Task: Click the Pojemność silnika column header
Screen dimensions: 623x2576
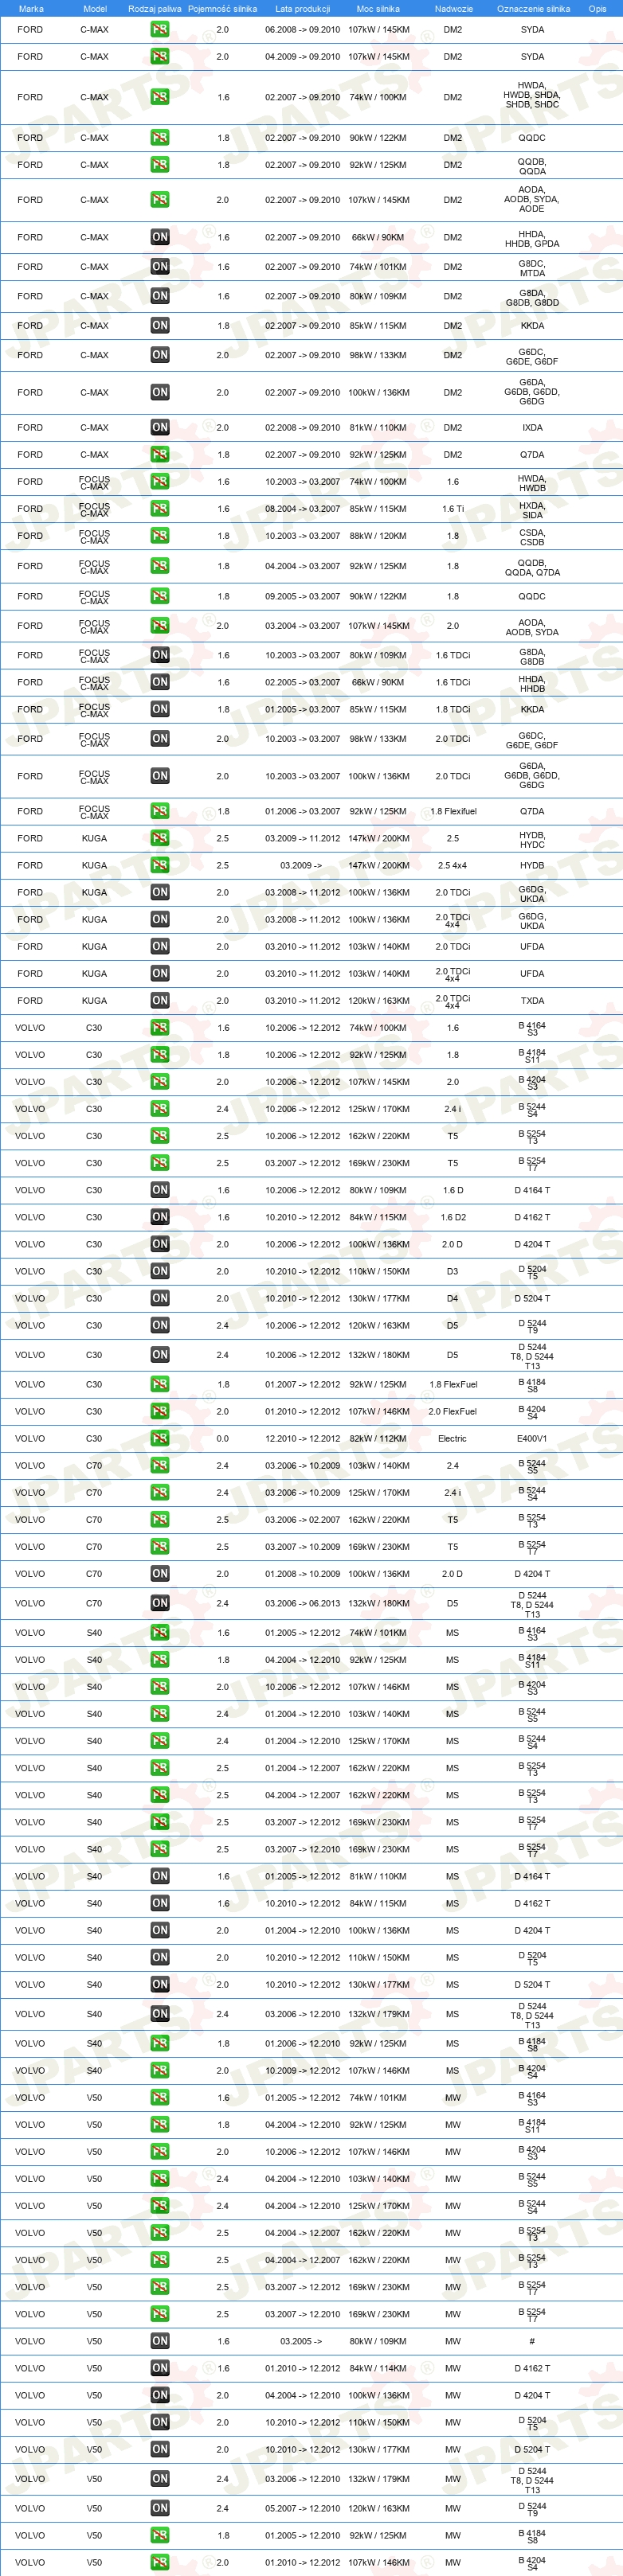Action: click(222, 9)
